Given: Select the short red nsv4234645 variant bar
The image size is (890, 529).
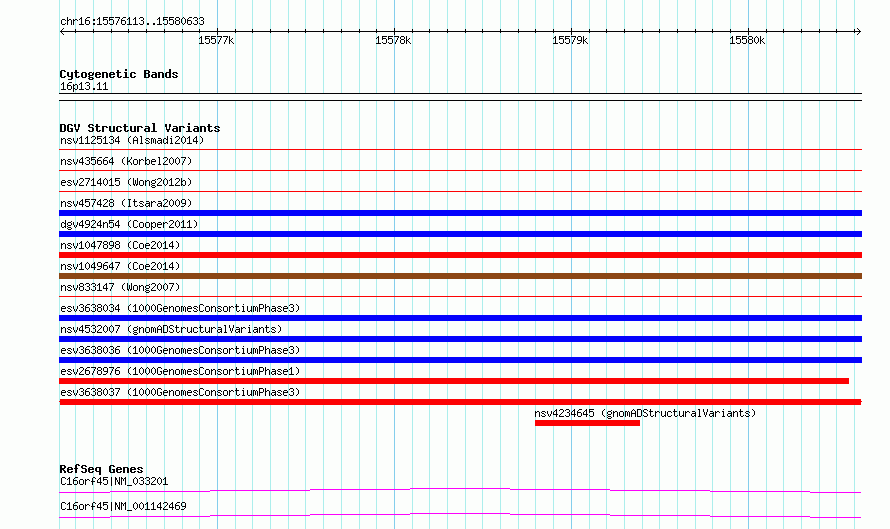Looking at the screenshot, I should (x=587, y=423).
